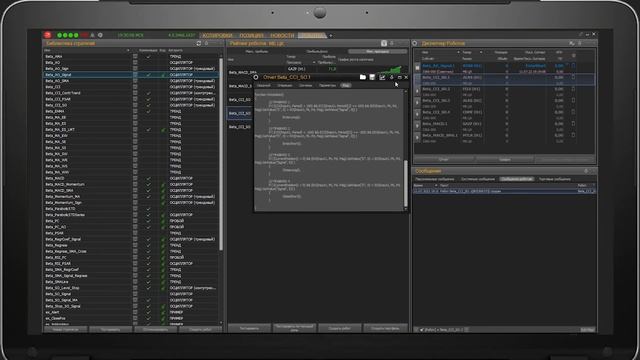640x360 pixels.
Task: Click the icon in the Диспетчер Роботов header, right side
Action: coord(571,43)
